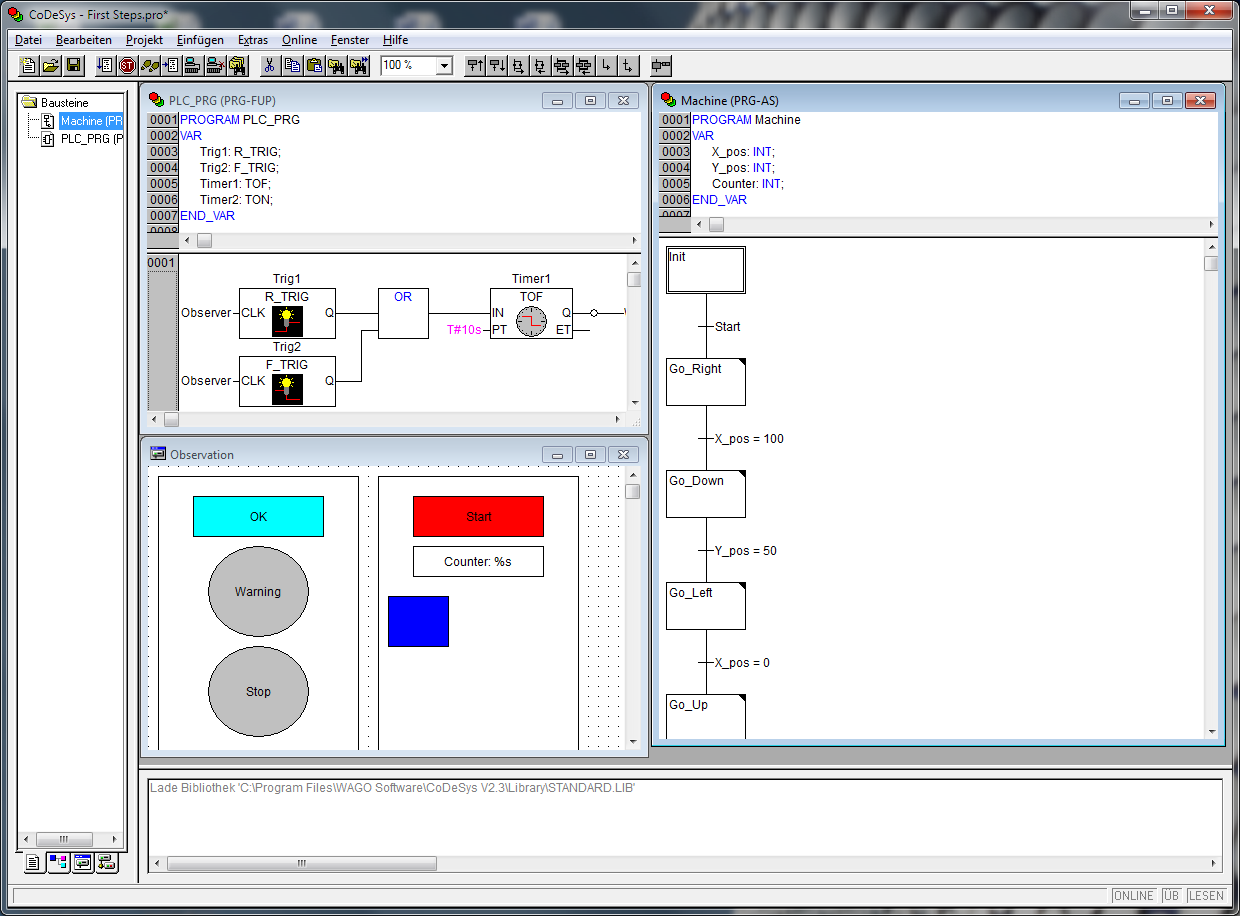This screenshot has height=916, width=1240.
Task: Paste from clipboard using the toolbar icon
Action: [x=313, y=66]
